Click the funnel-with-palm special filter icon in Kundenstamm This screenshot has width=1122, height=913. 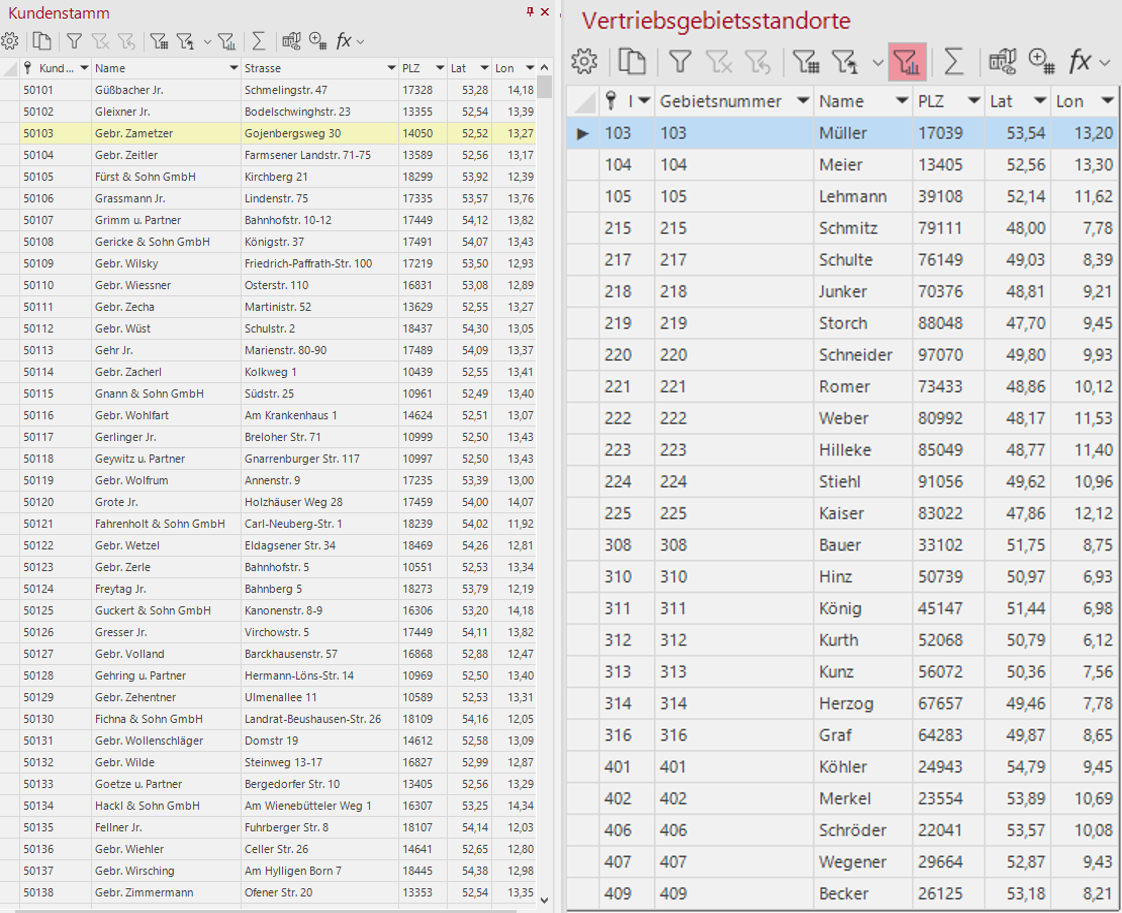coord(185,41)
